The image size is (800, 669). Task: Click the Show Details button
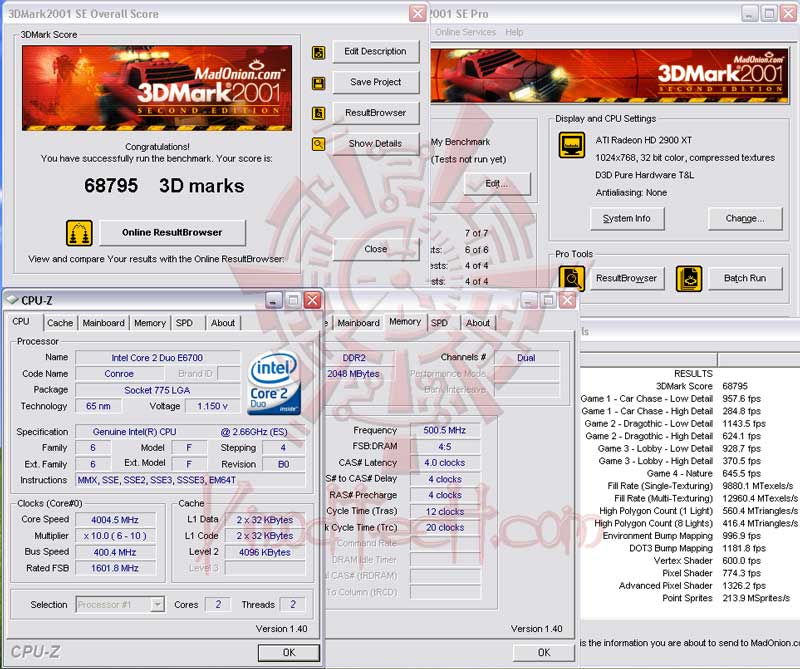pyautogui.click(x=376, y=144)
